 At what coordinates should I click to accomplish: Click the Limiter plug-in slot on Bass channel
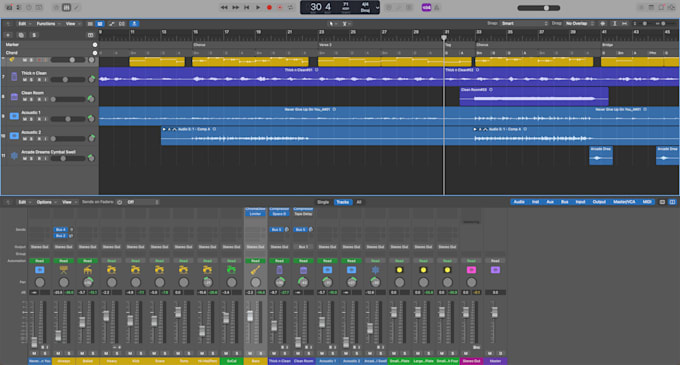tap(255, 214)
